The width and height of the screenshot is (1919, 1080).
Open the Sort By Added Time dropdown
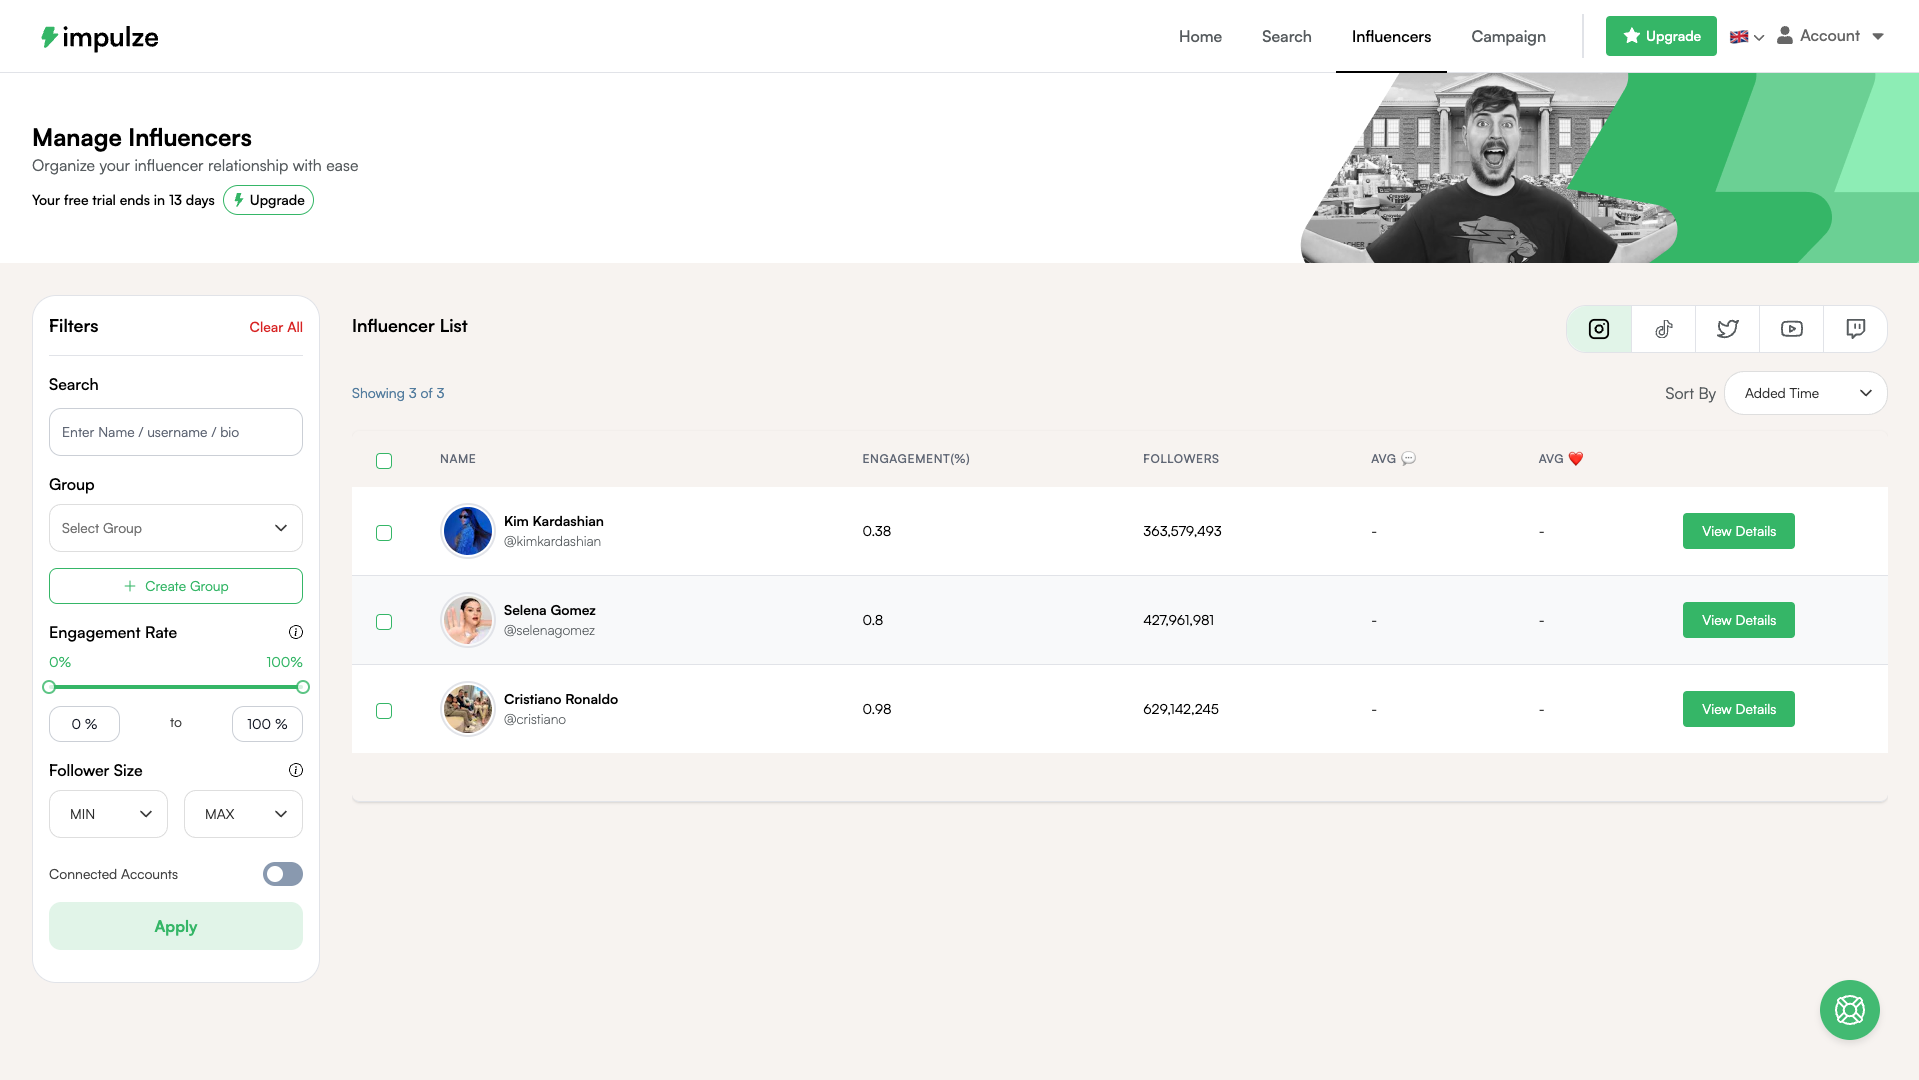(x=1804, y=393)
